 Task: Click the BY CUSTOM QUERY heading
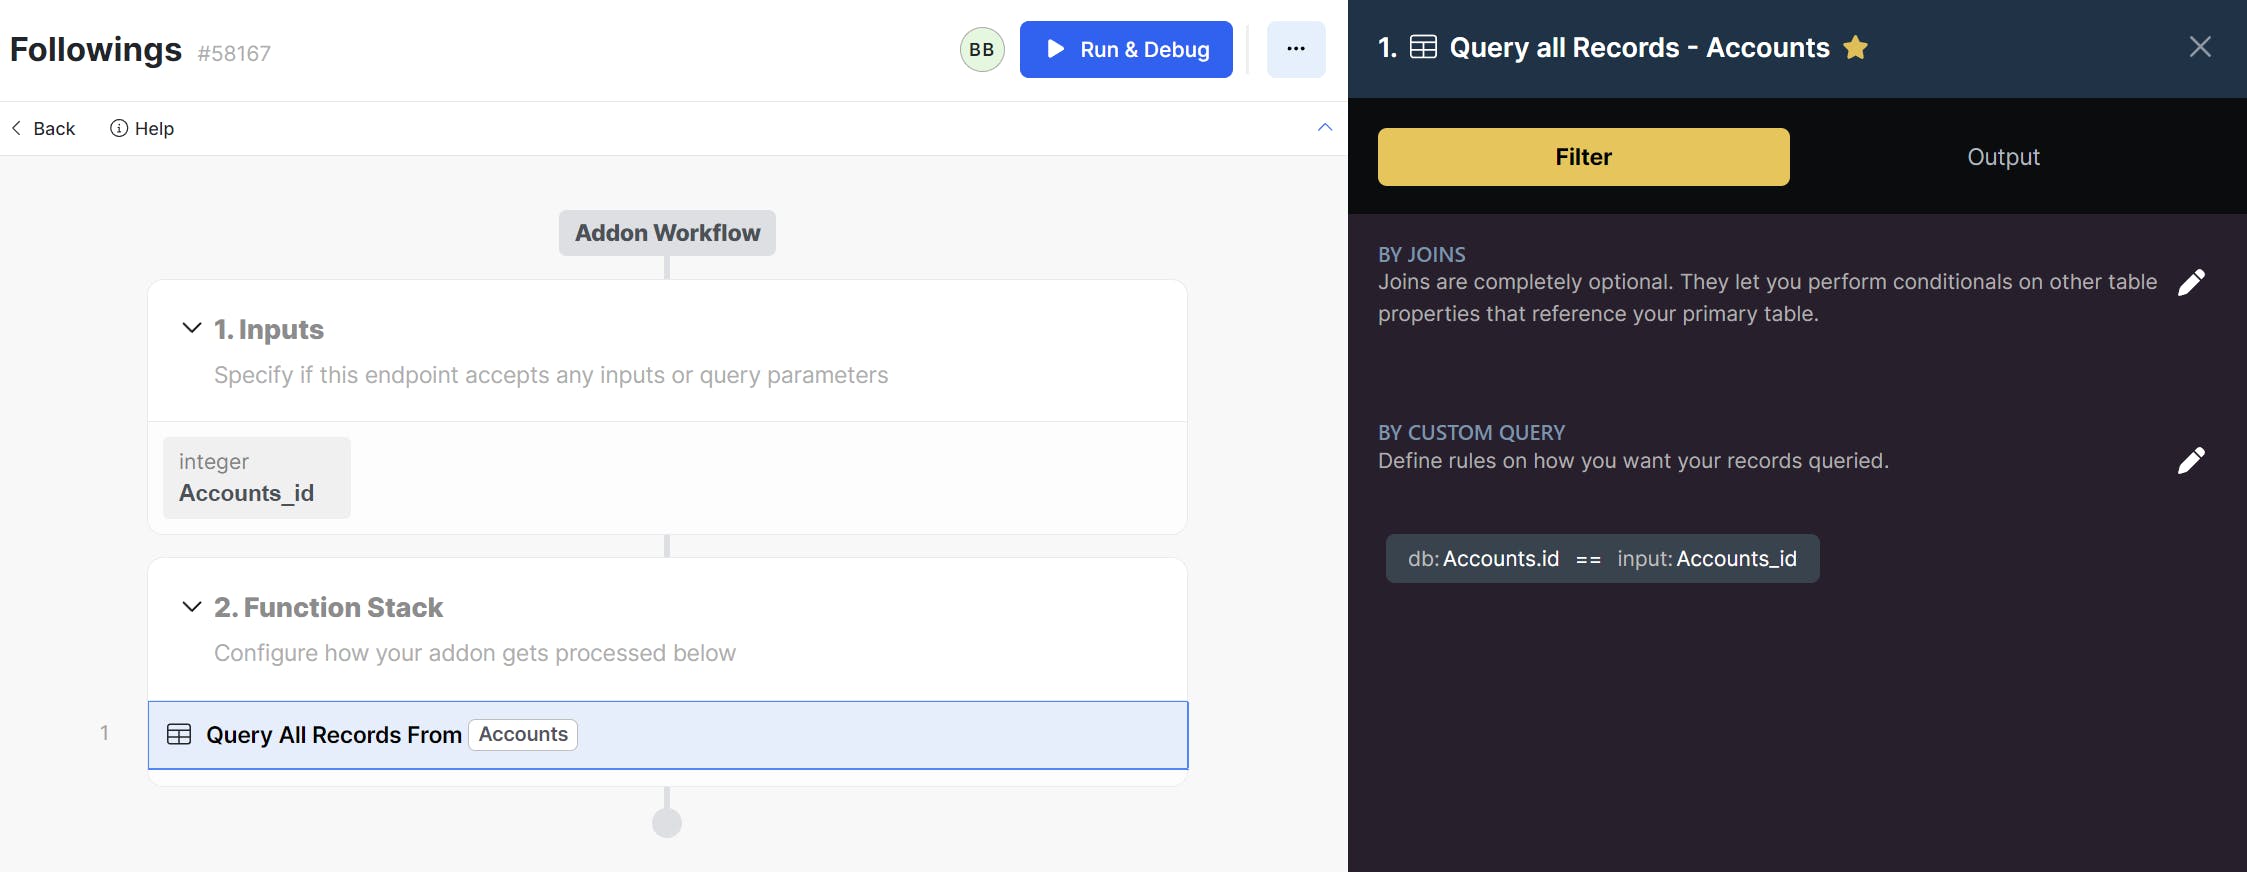point(1472,432)
